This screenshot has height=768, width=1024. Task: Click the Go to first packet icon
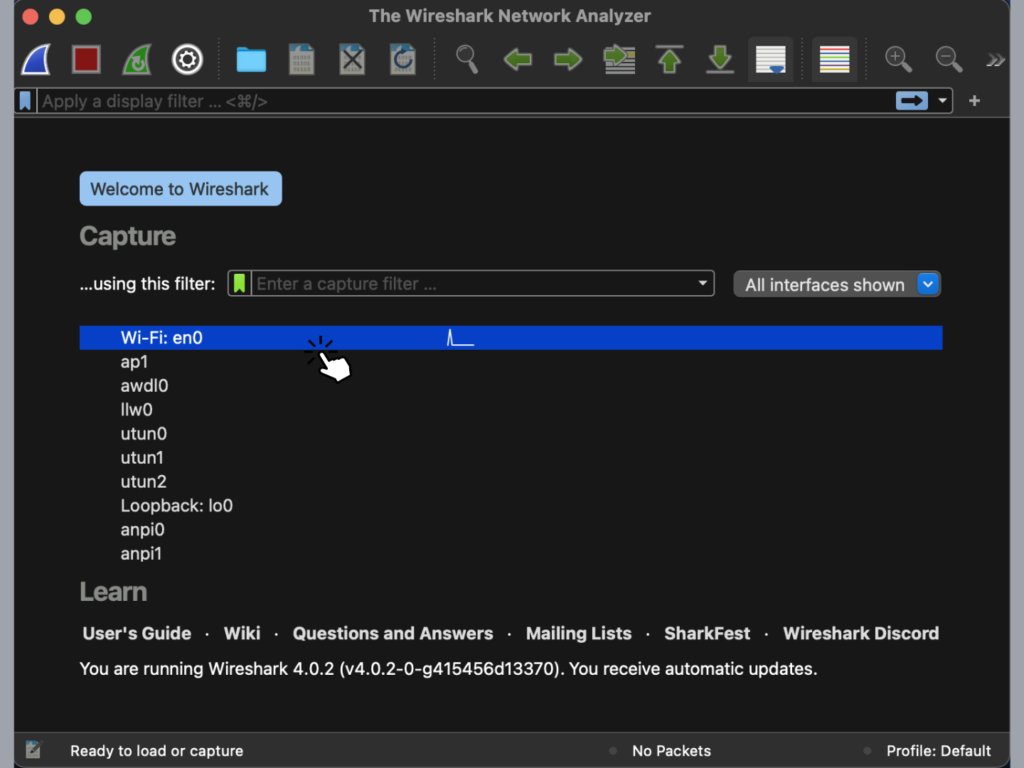pos(669,60)
